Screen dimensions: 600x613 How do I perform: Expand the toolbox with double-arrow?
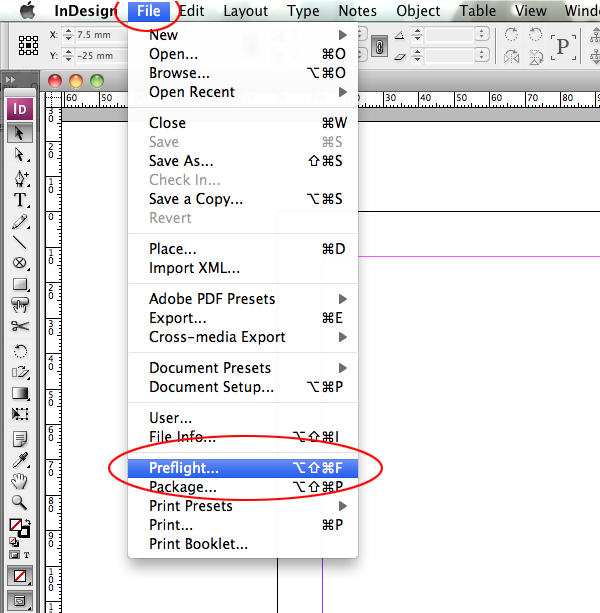[10, 79]
